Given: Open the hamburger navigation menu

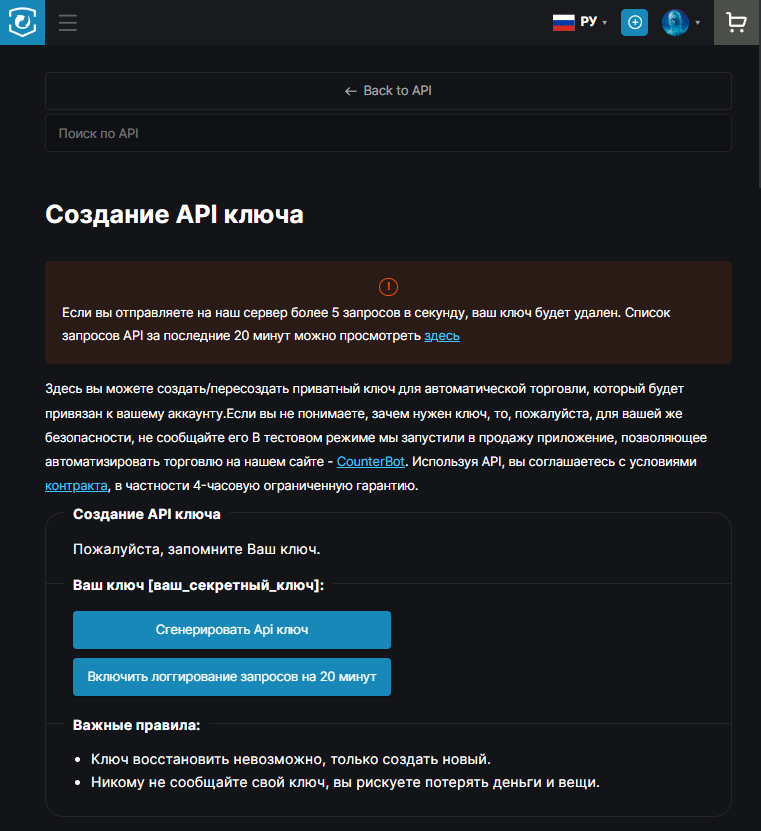Looking at the screenshot, I should [x=67, y=22].
